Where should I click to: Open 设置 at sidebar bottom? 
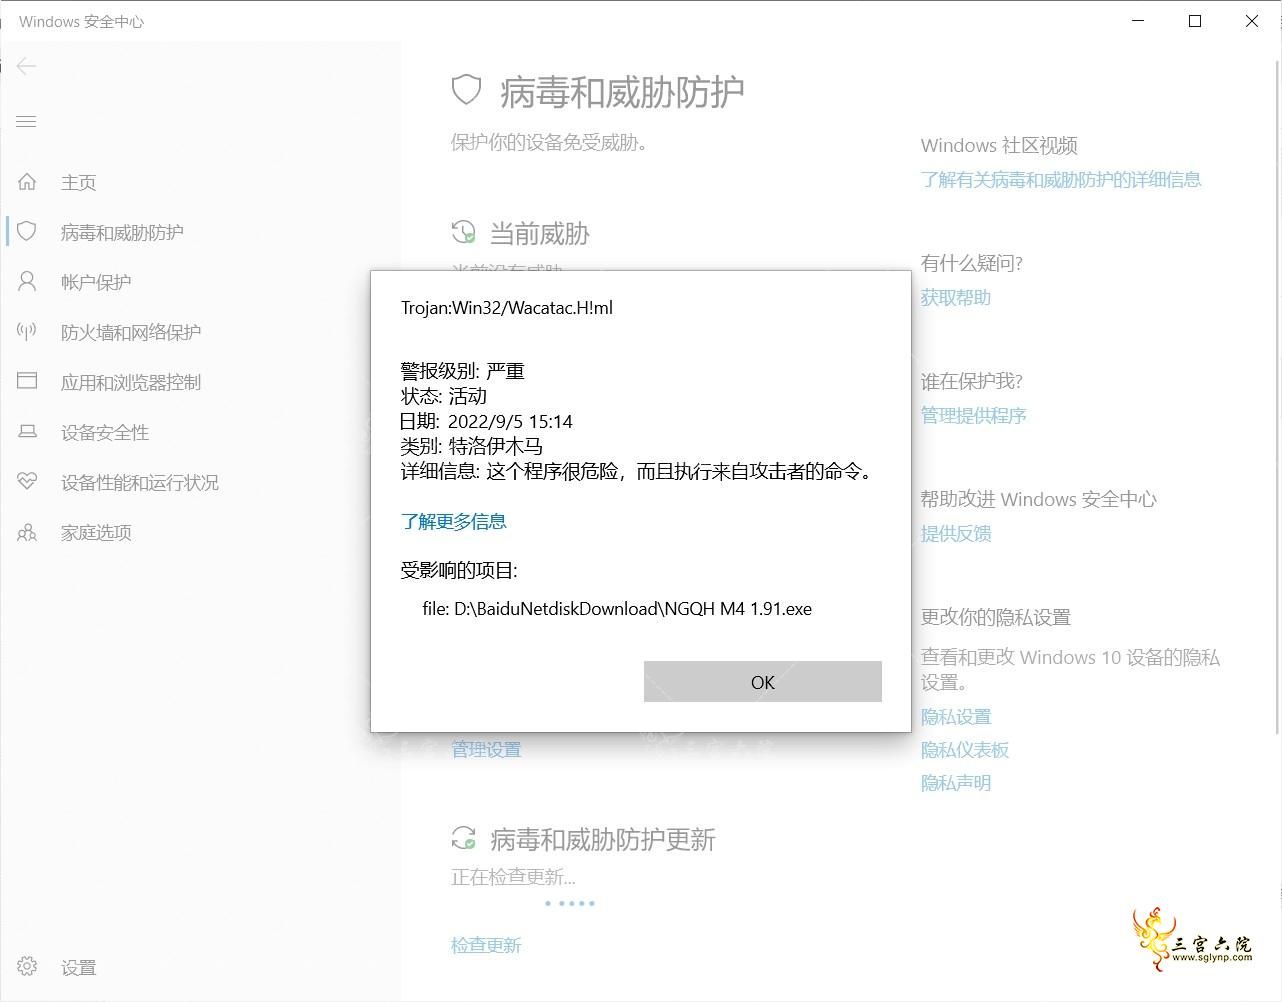[79, 967]
